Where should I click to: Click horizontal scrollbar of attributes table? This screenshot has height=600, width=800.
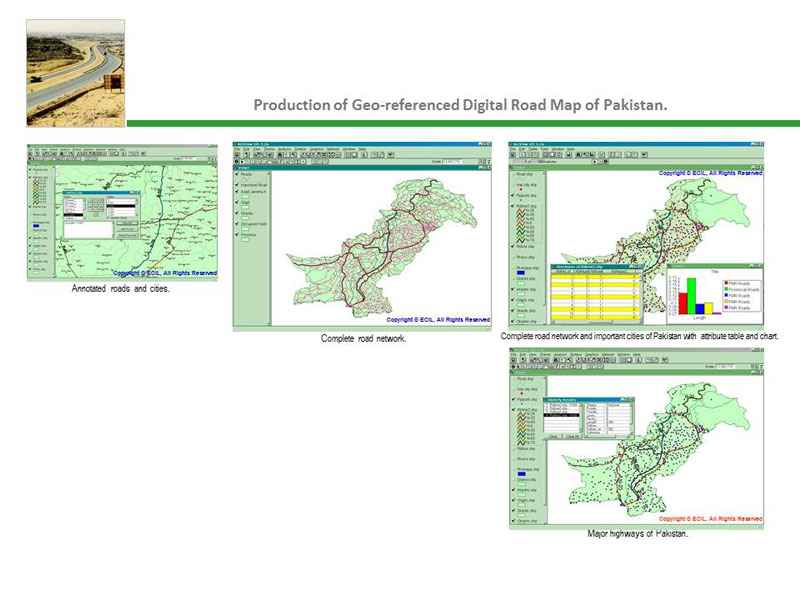595,322
